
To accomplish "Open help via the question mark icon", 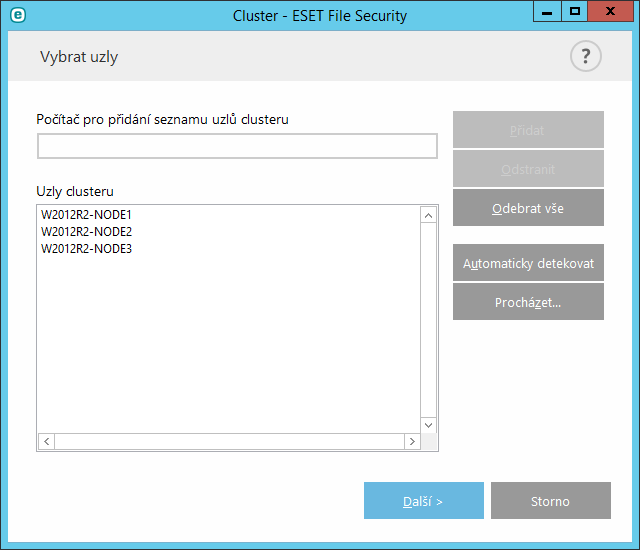I will click(x=586, y=56).
